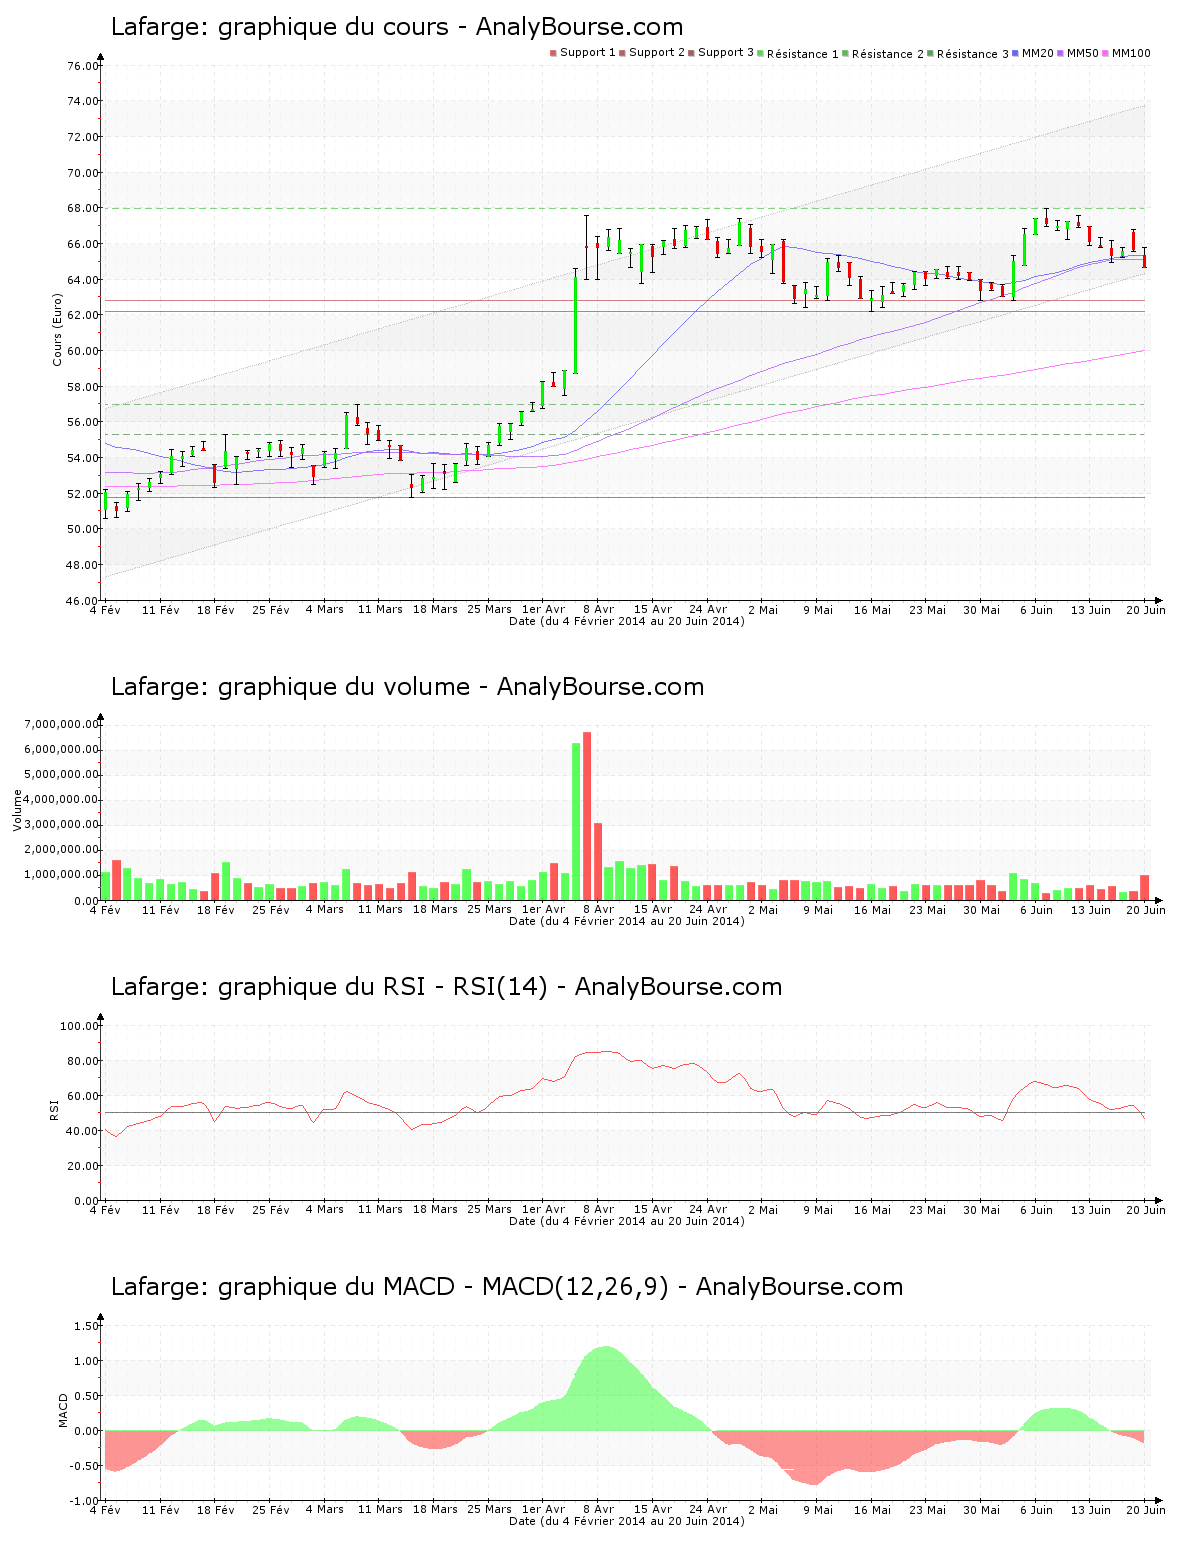Click the date range caption under RSI chart

tap(626, 1221)
